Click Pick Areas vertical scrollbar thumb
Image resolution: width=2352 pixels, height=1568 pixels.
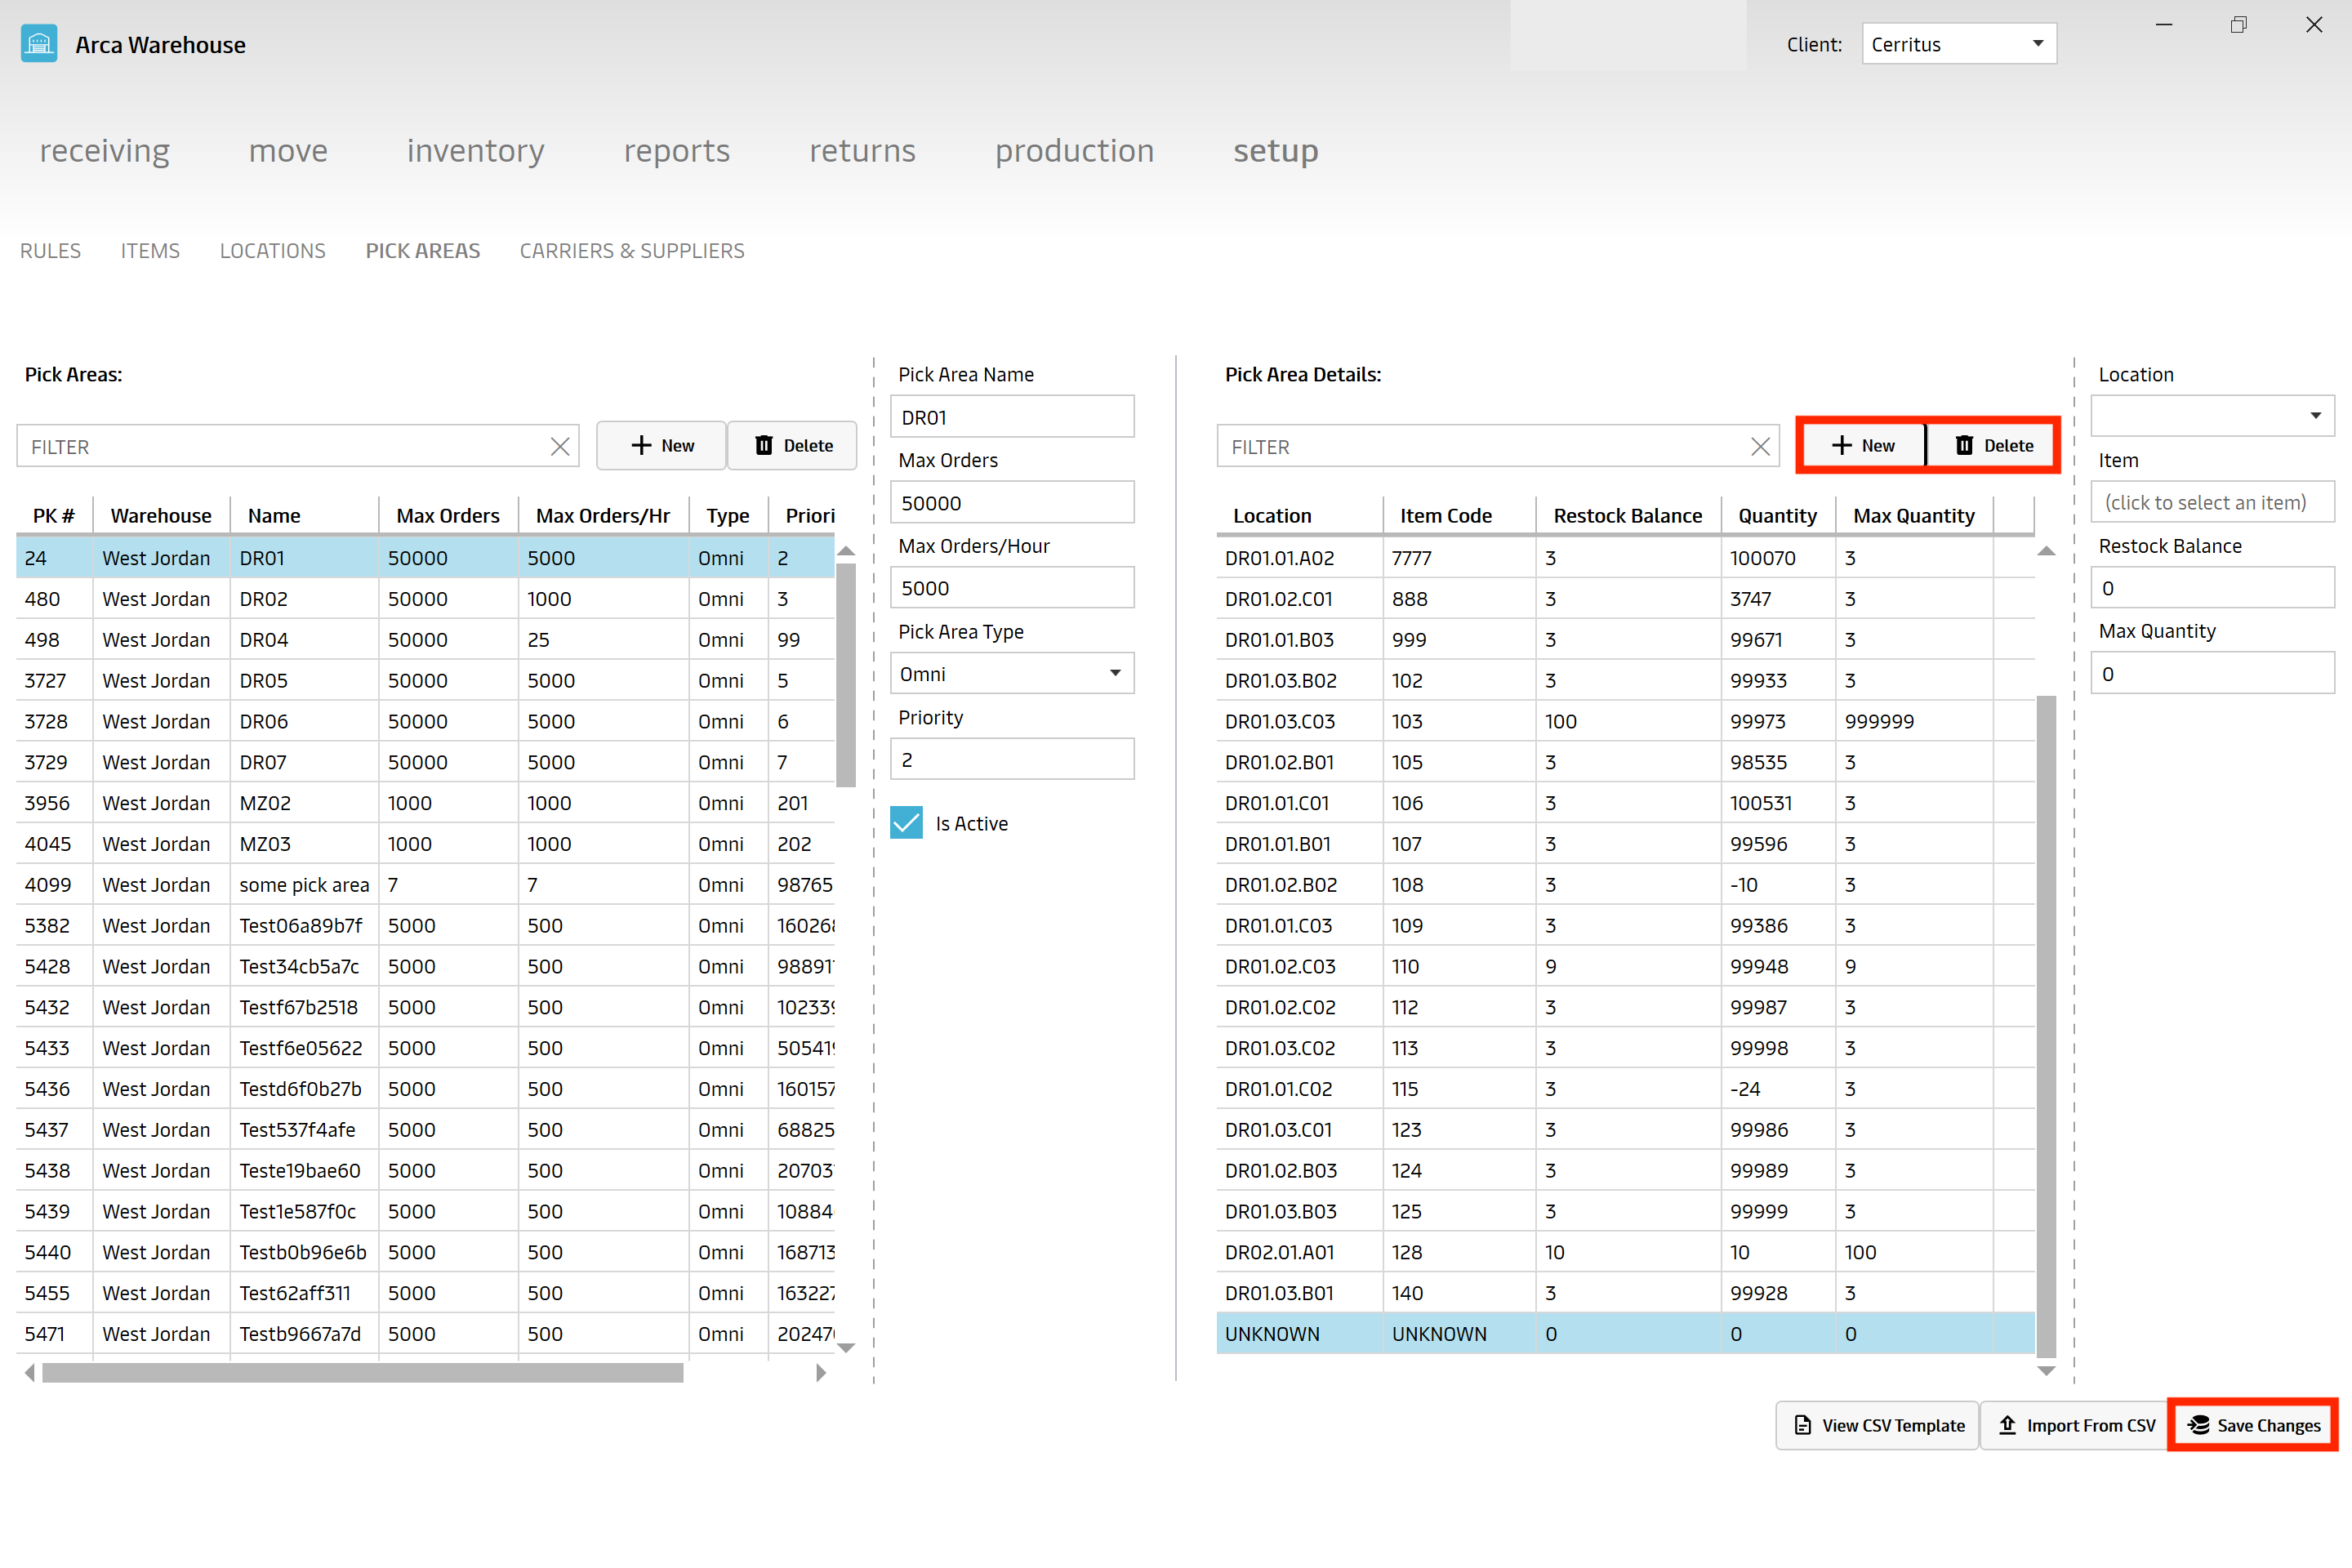(x=846, y=675)
